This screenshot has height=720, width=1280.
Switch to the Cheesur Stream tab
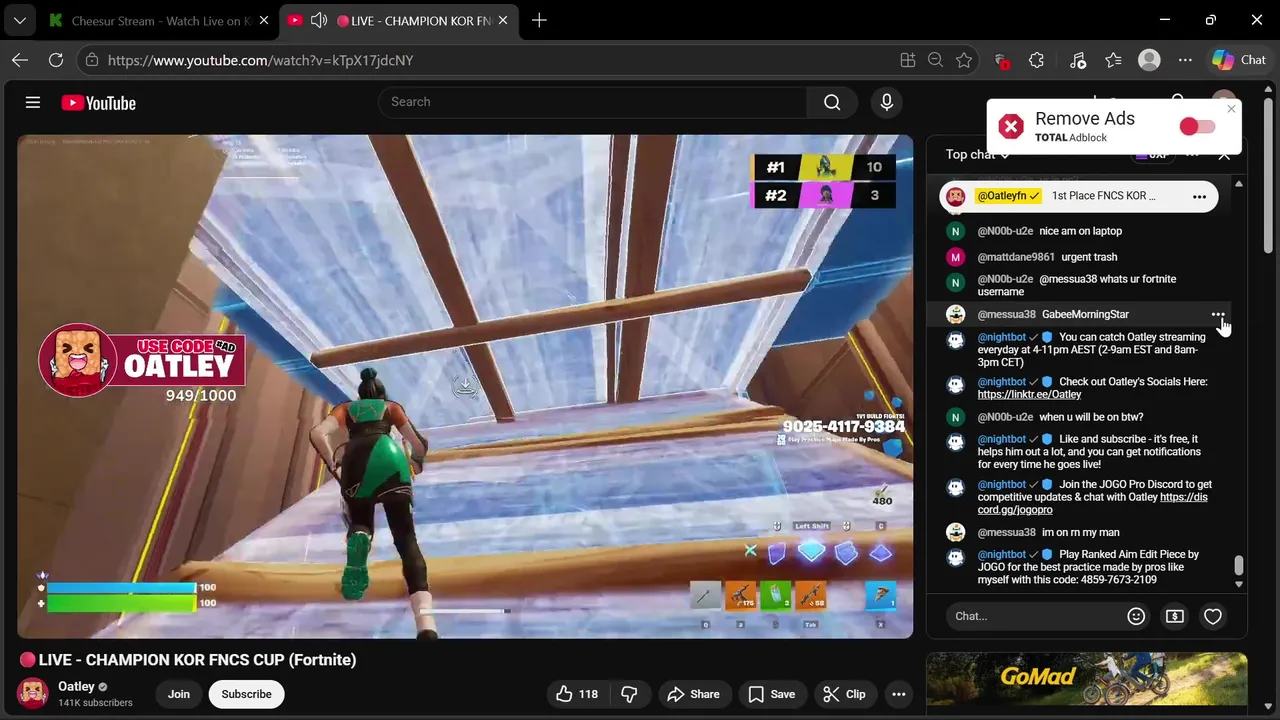(x=158, y=20)
